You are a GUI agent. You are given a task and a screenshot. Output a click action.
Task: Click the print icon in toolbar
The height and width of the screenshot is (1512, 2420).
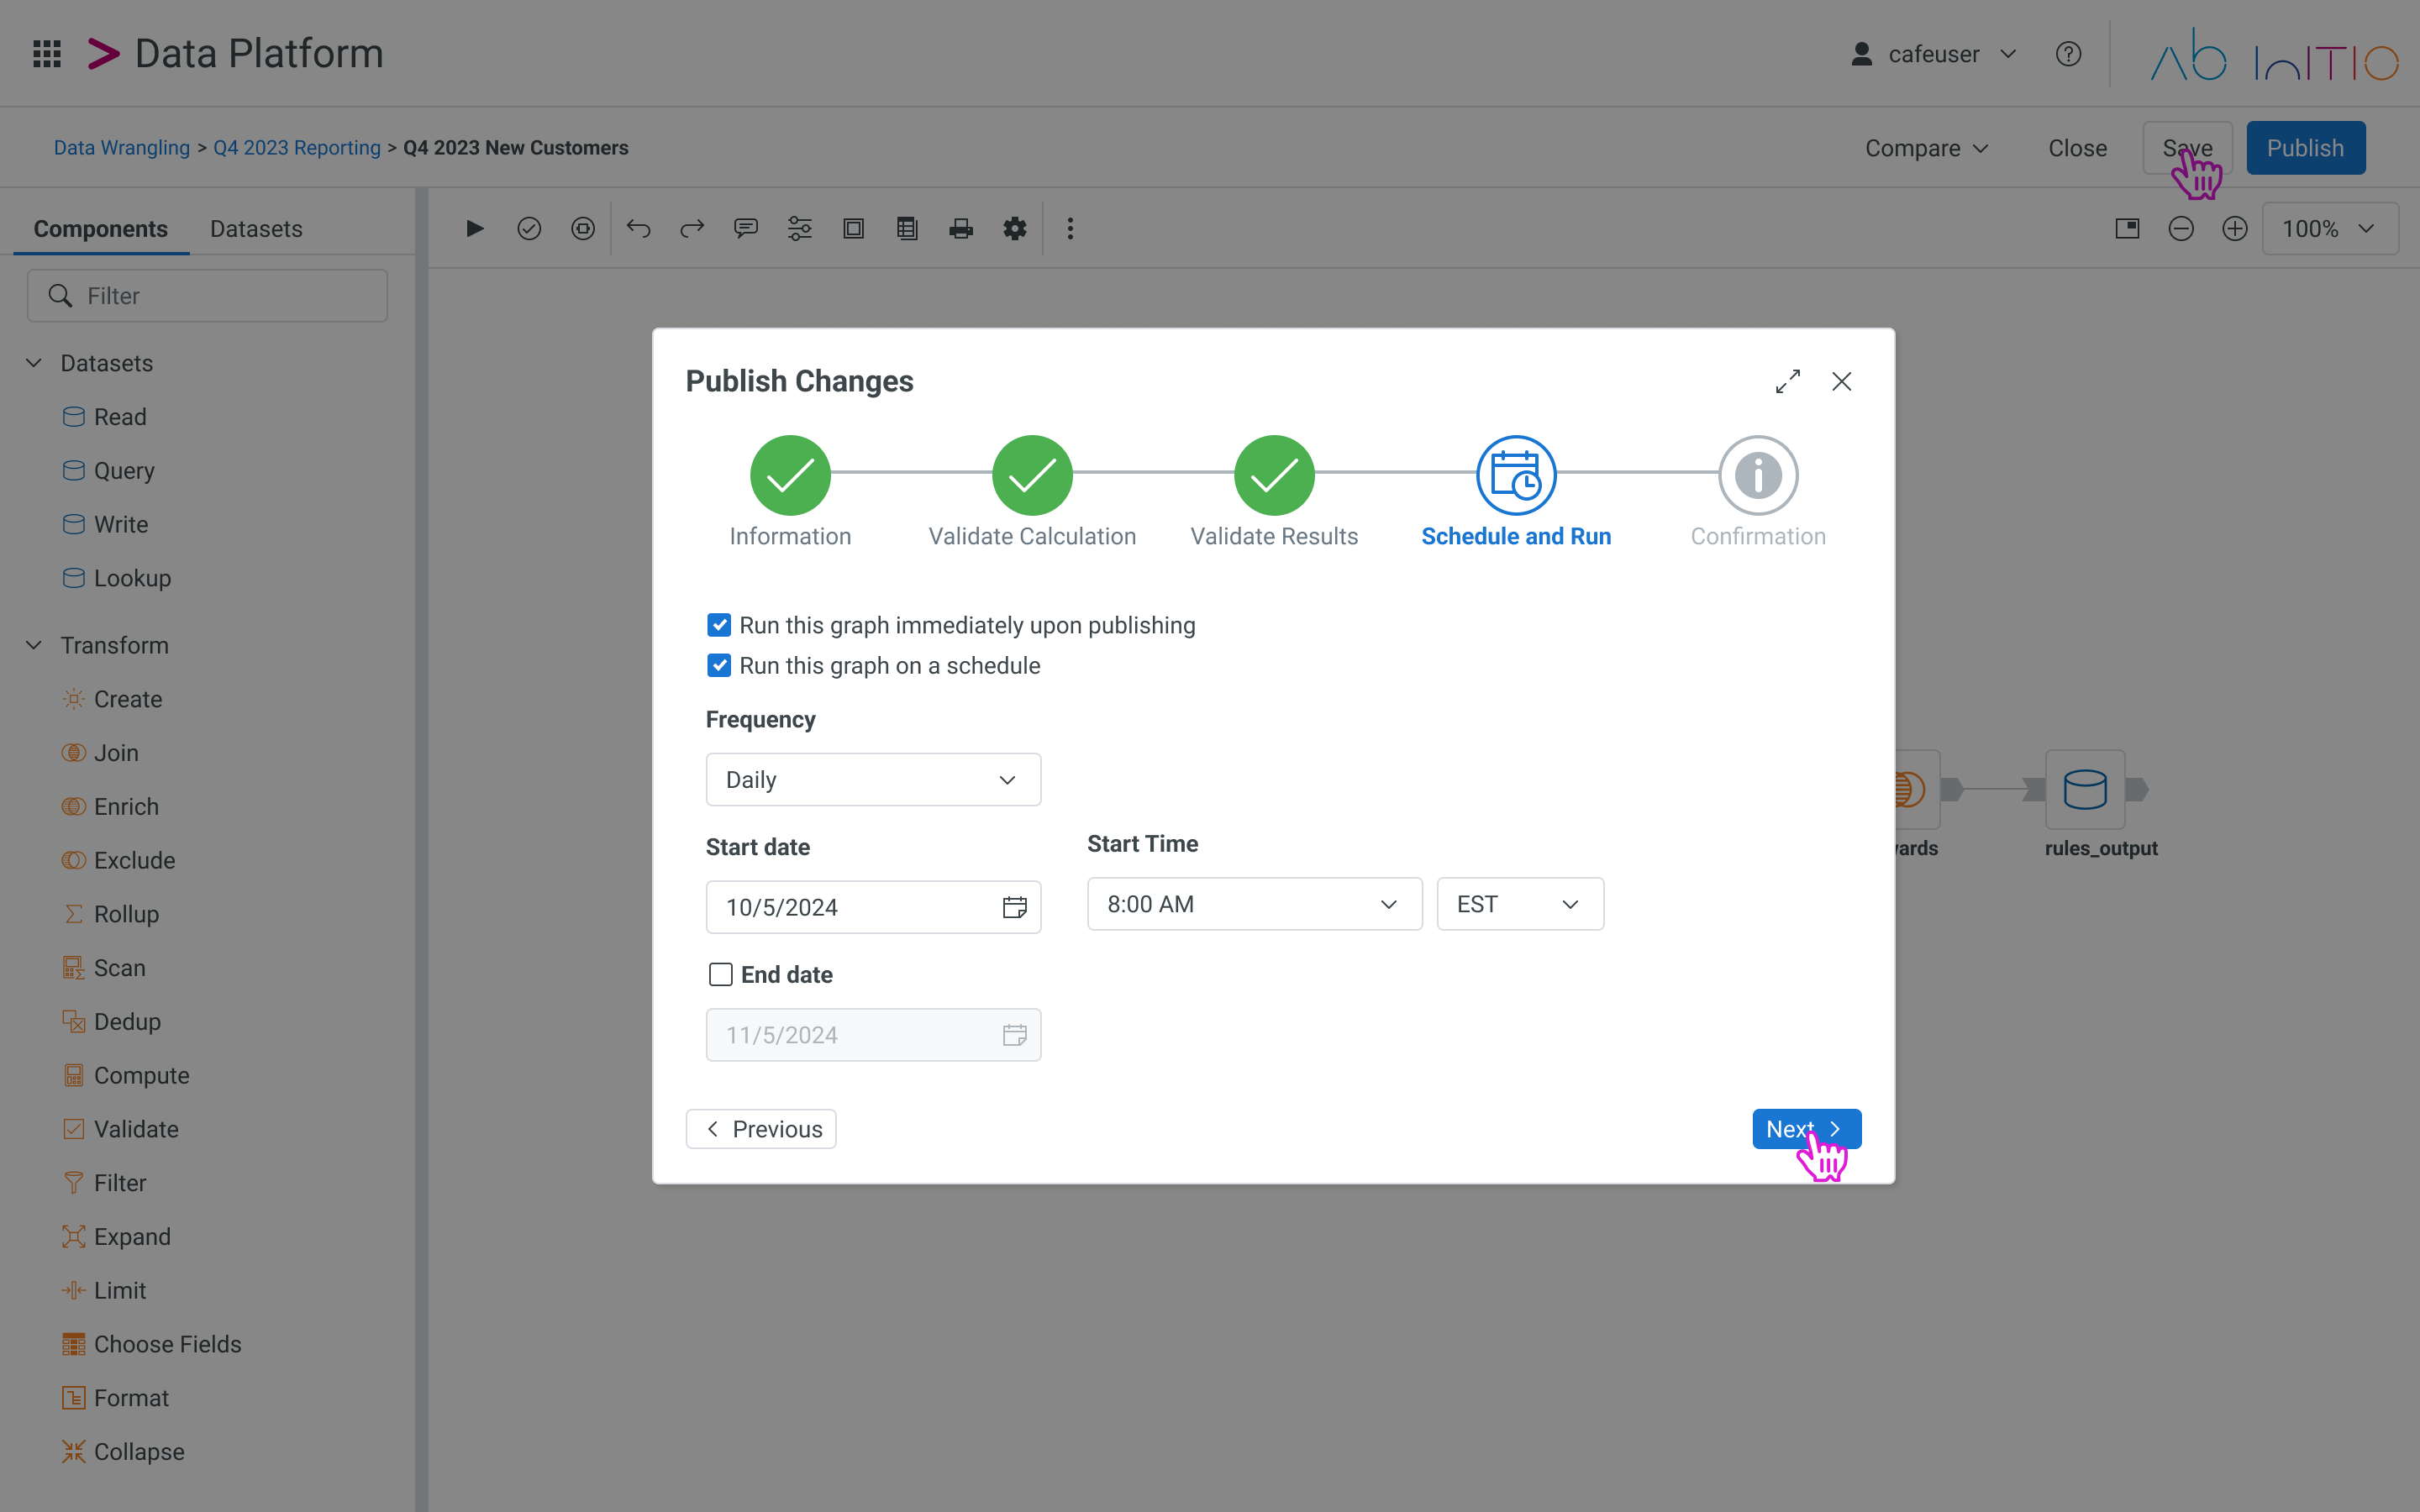(961, 229)
